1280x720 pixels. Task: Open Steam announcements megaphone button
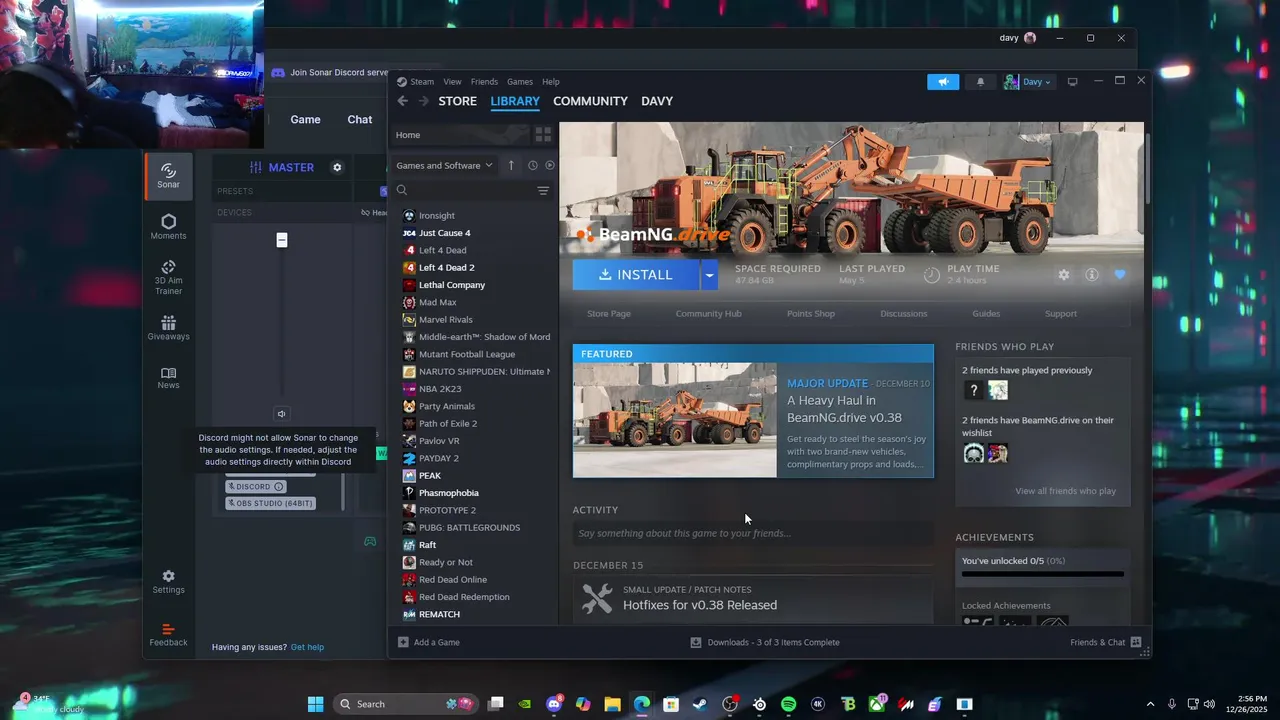(943, 82)
